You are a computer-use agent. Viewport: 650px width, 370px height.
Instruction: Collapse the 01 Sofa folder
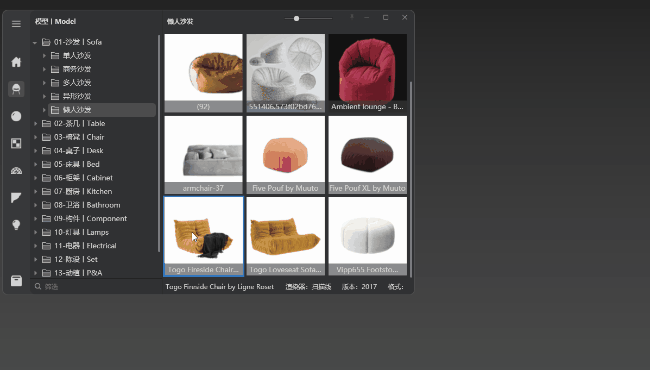click(x=35, y=42)
